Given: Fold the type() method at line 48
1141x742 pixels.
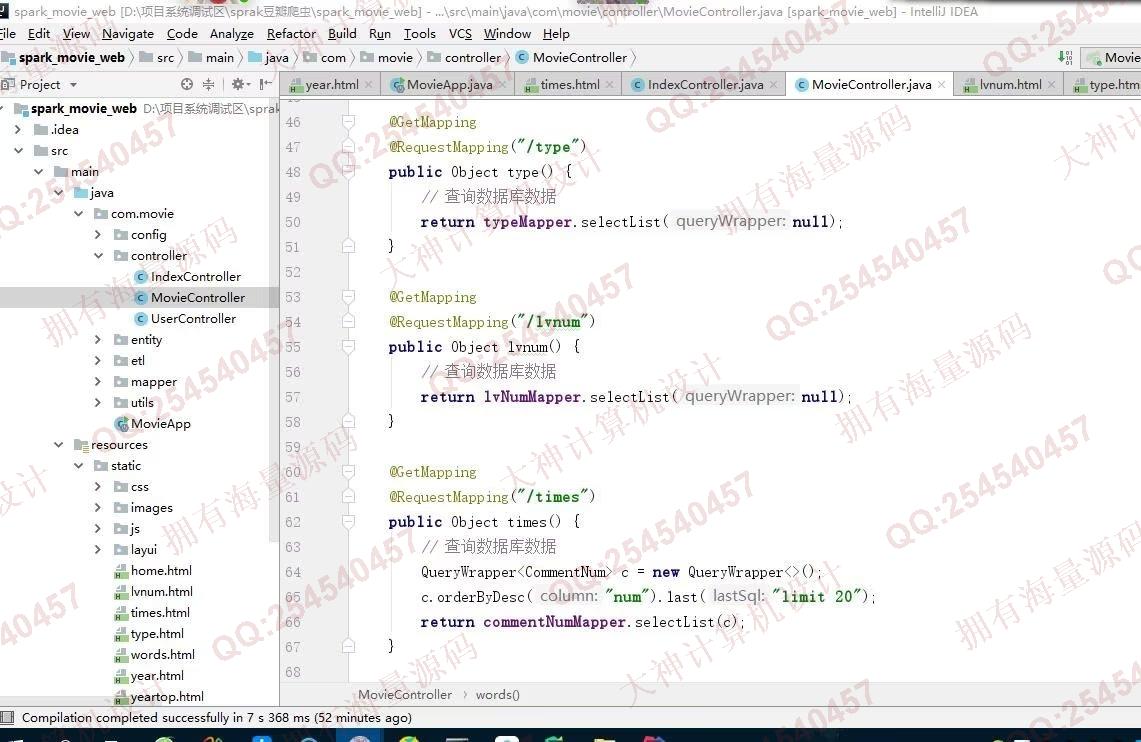Looking at the screenshot, I should click(349, 172).
